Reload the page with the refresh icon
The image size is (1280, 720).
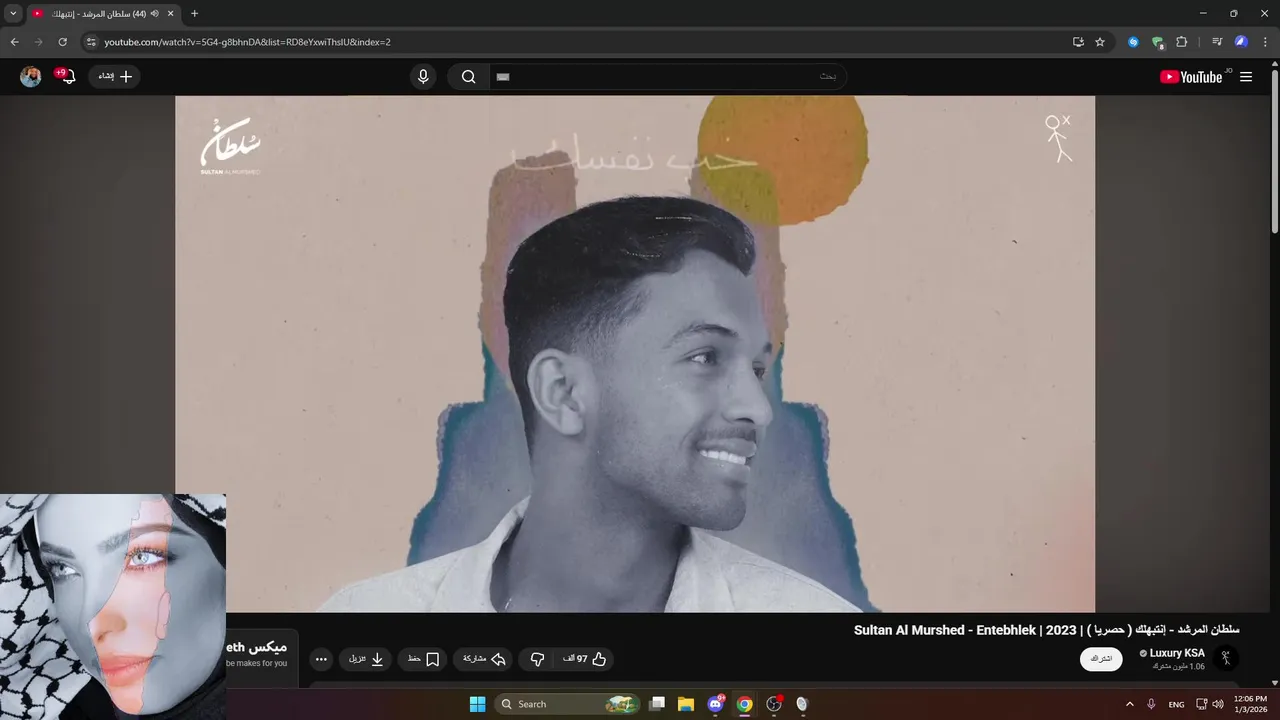point(62,42)
